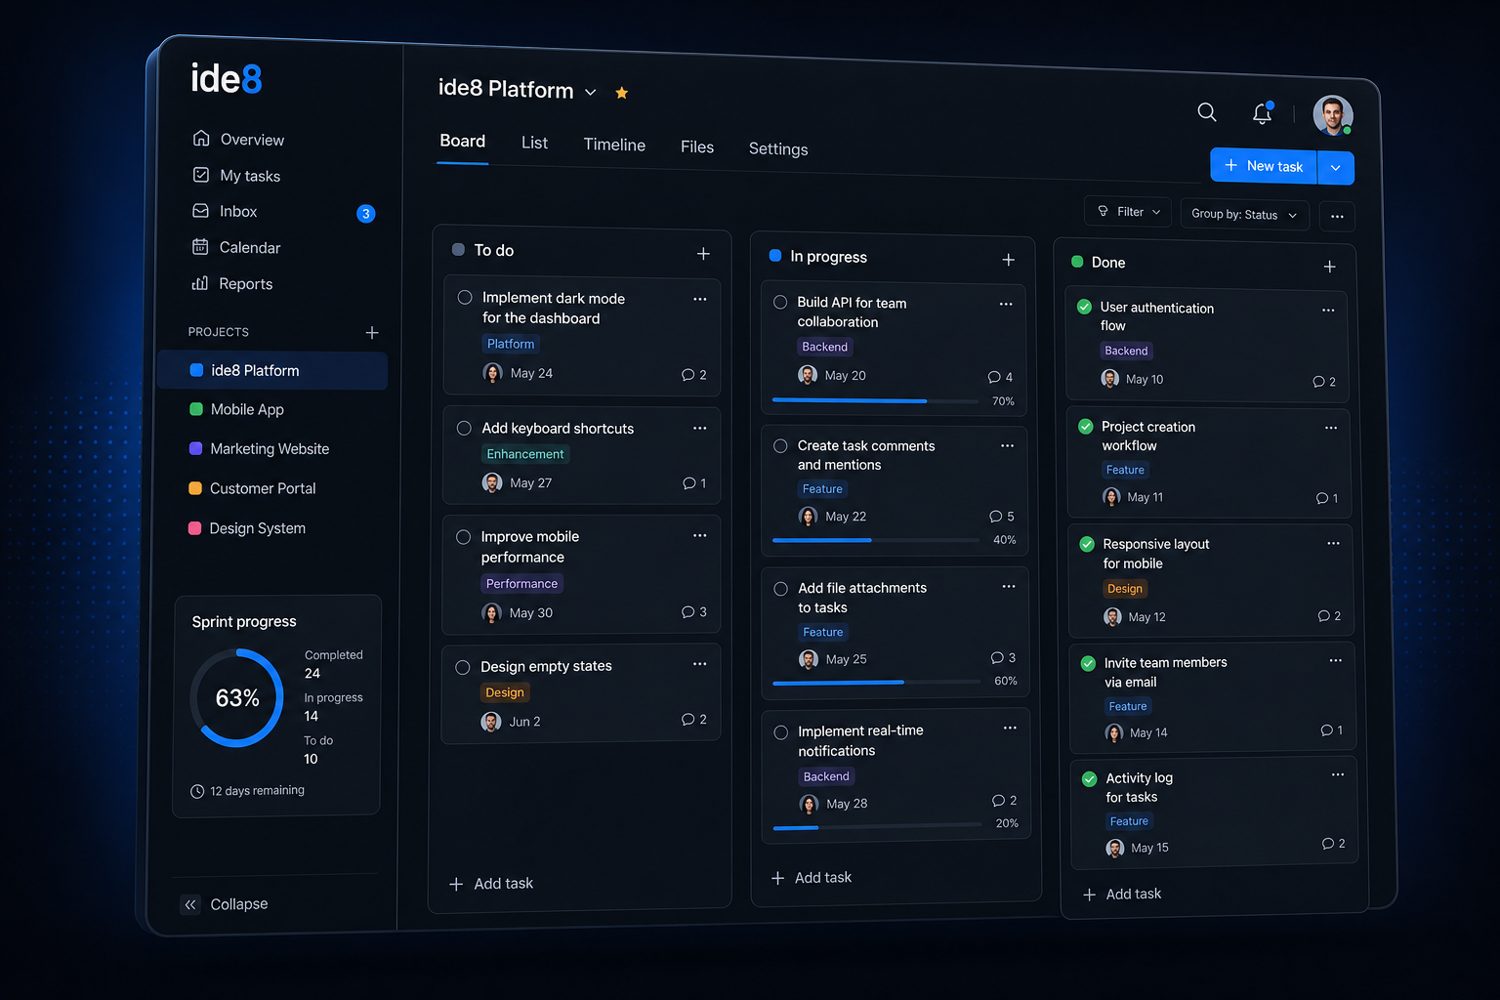
Task: Open more options on Project creation workflow card
Action: point(1331,428)
